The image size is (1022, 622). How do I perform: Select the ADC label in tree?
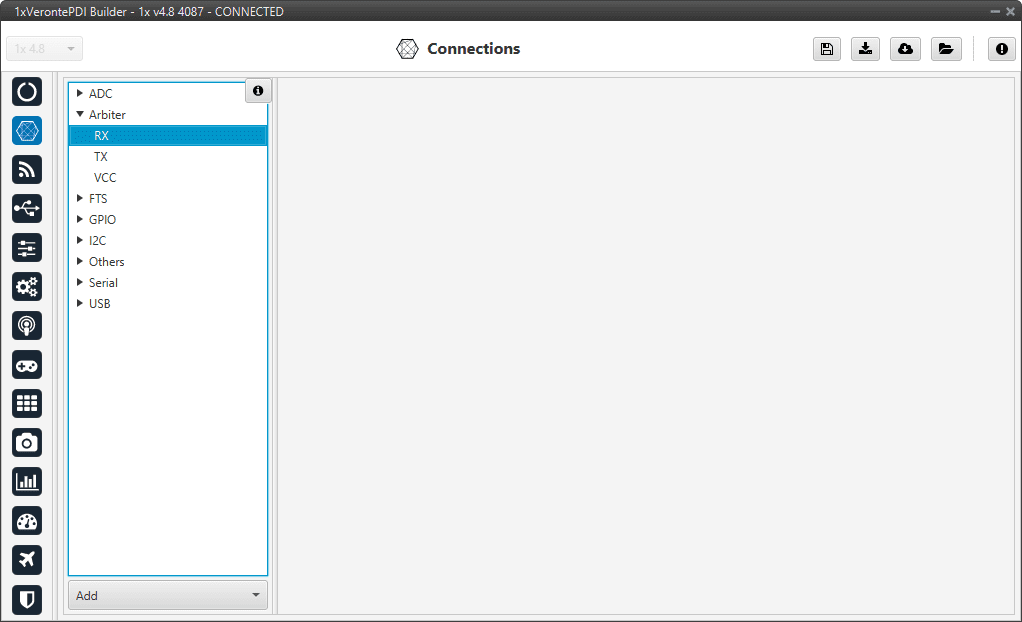[100, 94]
